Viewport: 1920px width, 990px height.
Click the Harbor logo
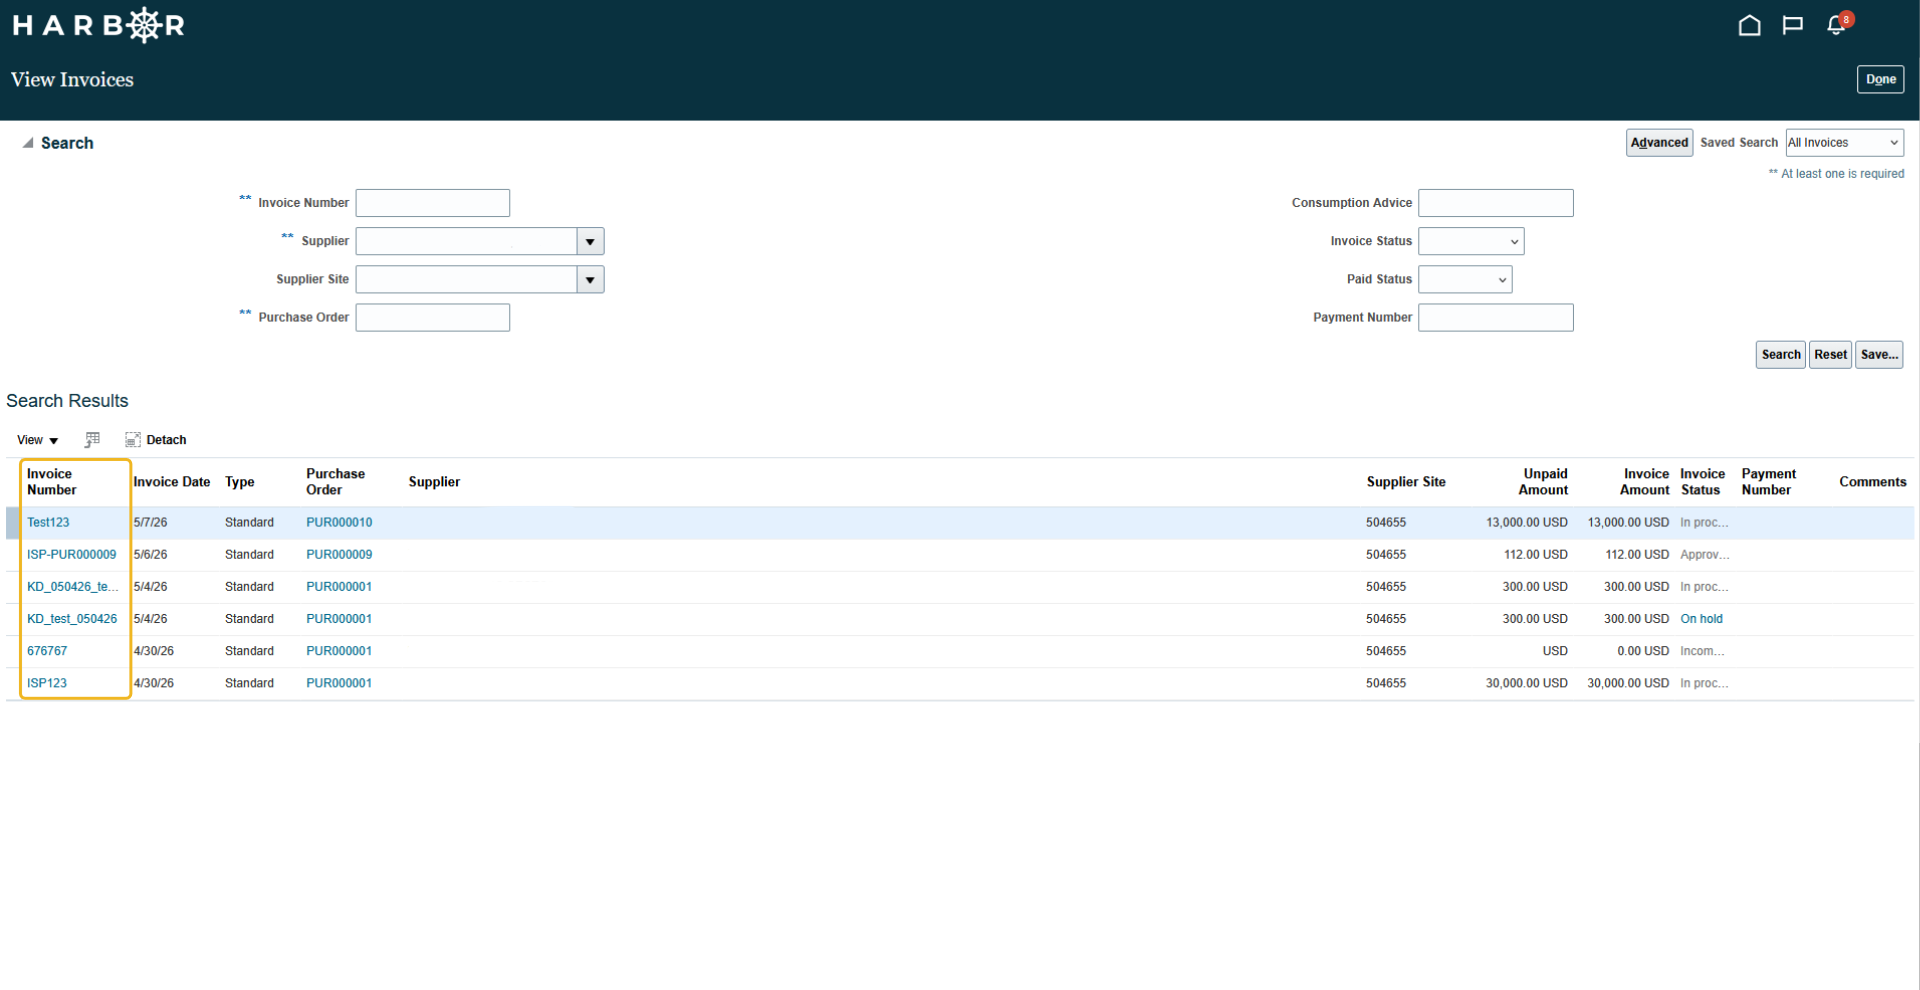tap(98, 25)
